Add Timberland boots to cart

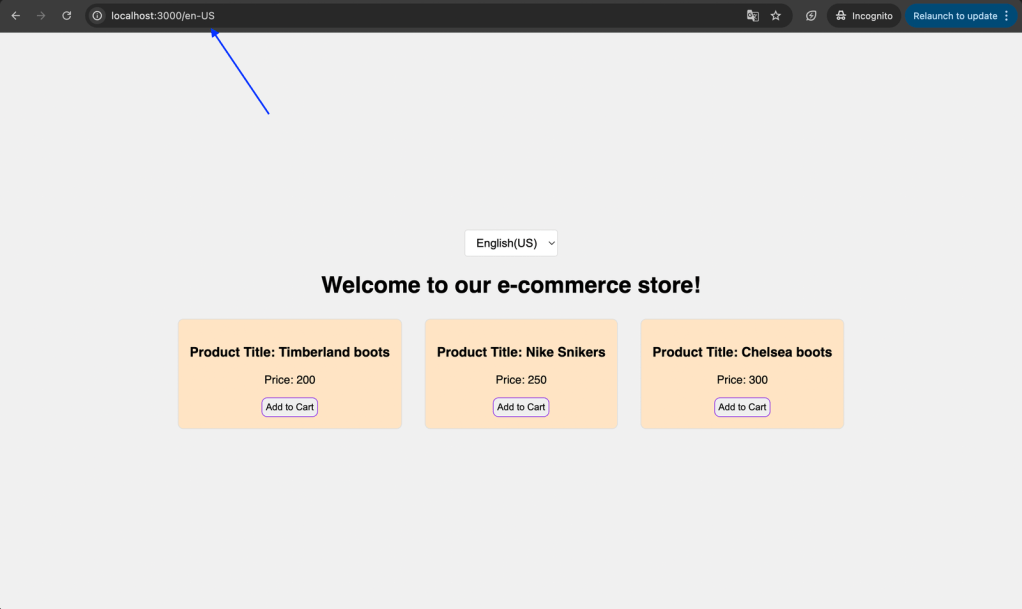coord(290,407)
